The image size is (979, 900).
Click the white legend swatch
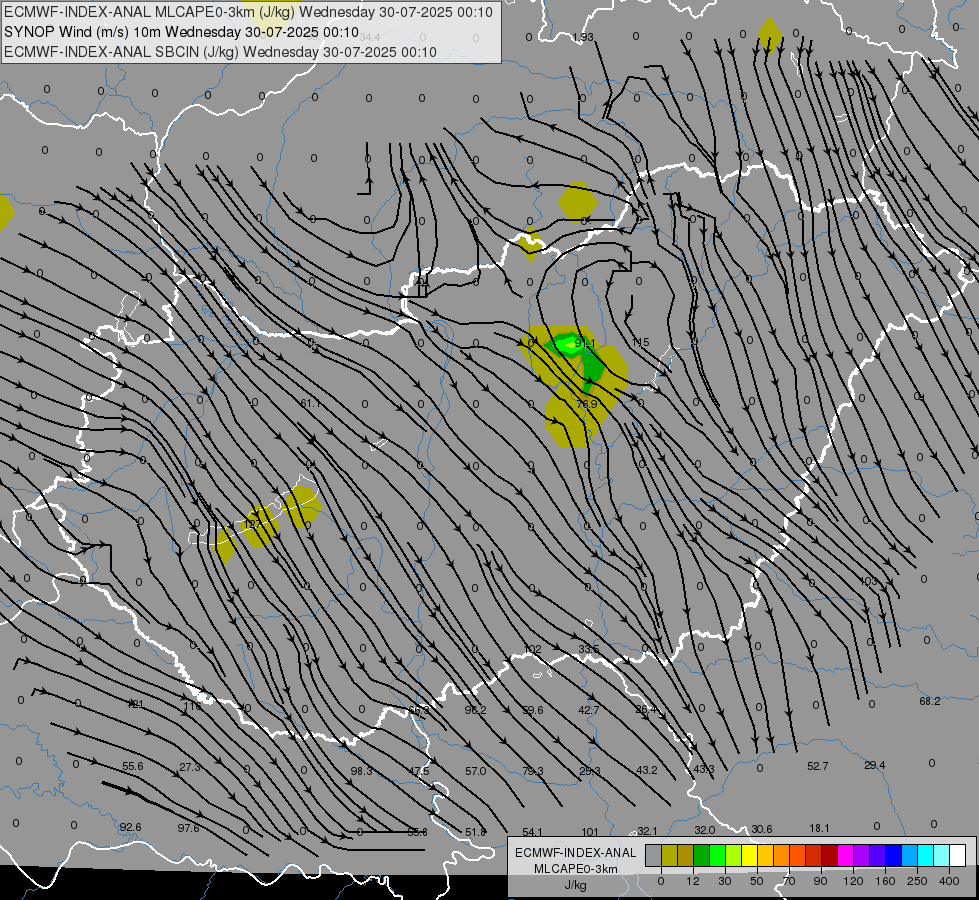coord(958,855)
